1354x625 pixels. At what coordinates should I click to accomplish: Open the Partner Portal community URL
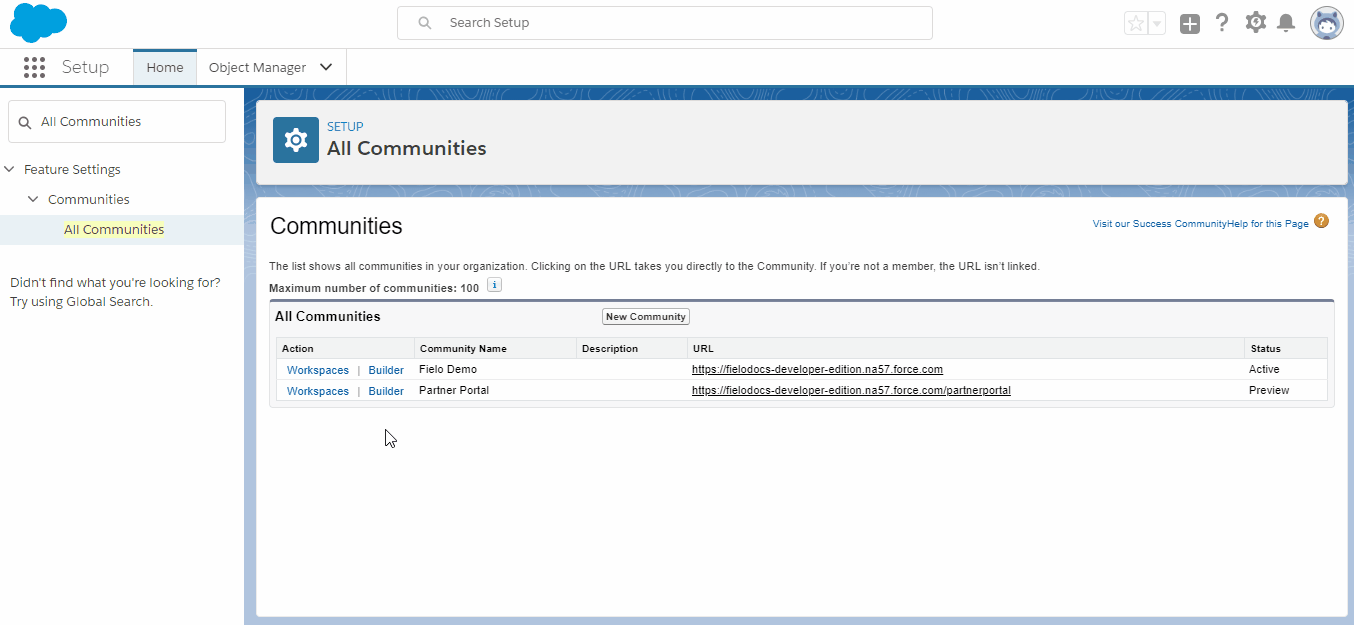tap(851, 390)
